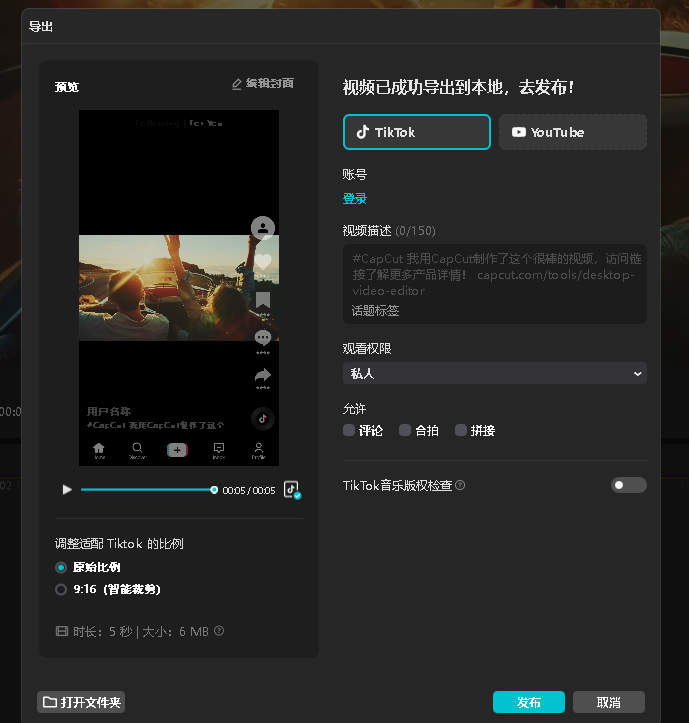Click the heart like icon in preview

[x=263, y=262]
